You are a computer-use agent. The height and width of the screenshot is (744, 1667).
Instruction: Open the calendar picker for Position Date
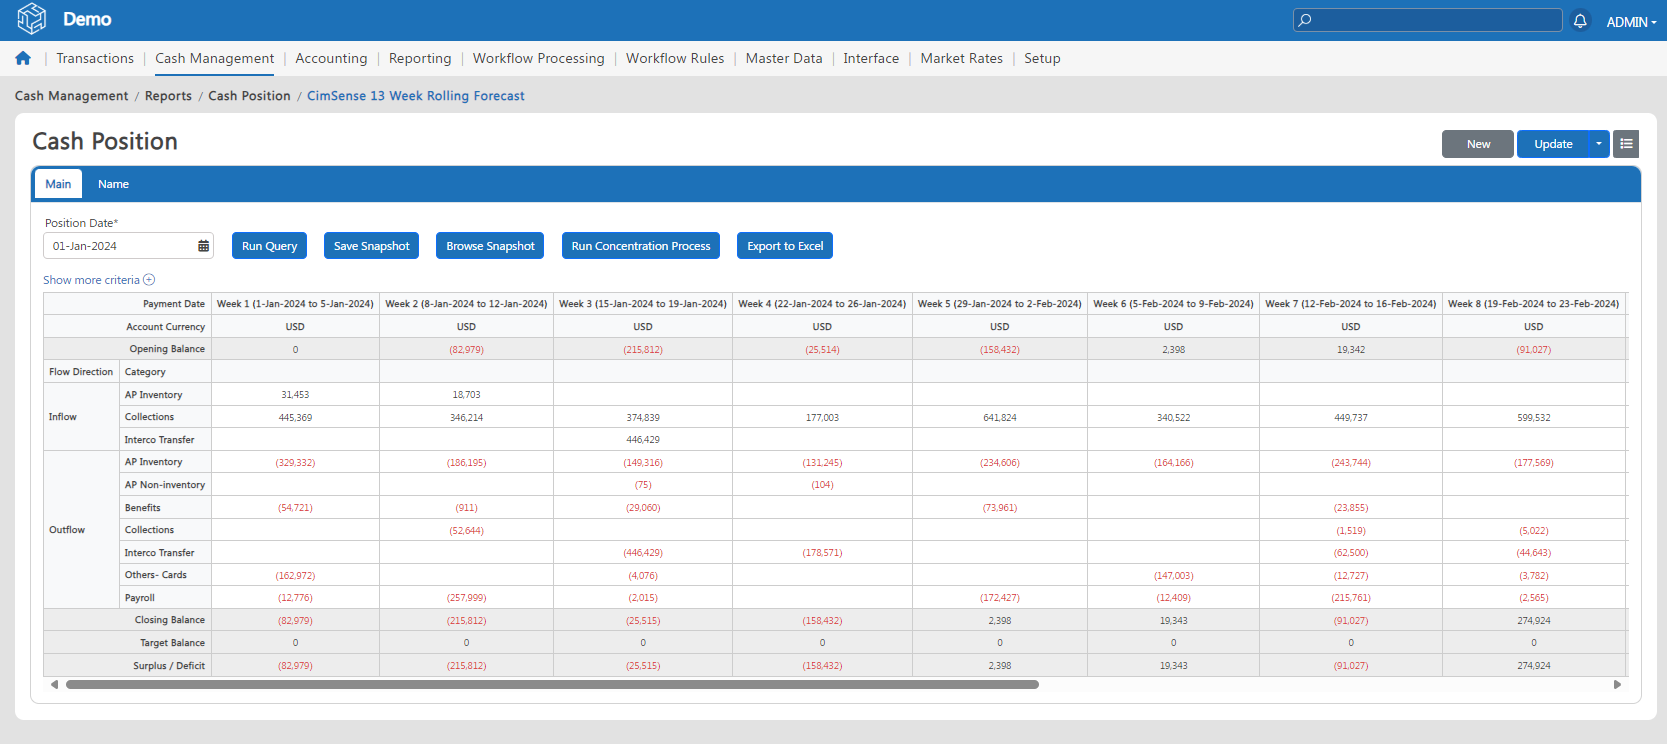point(203,246)
